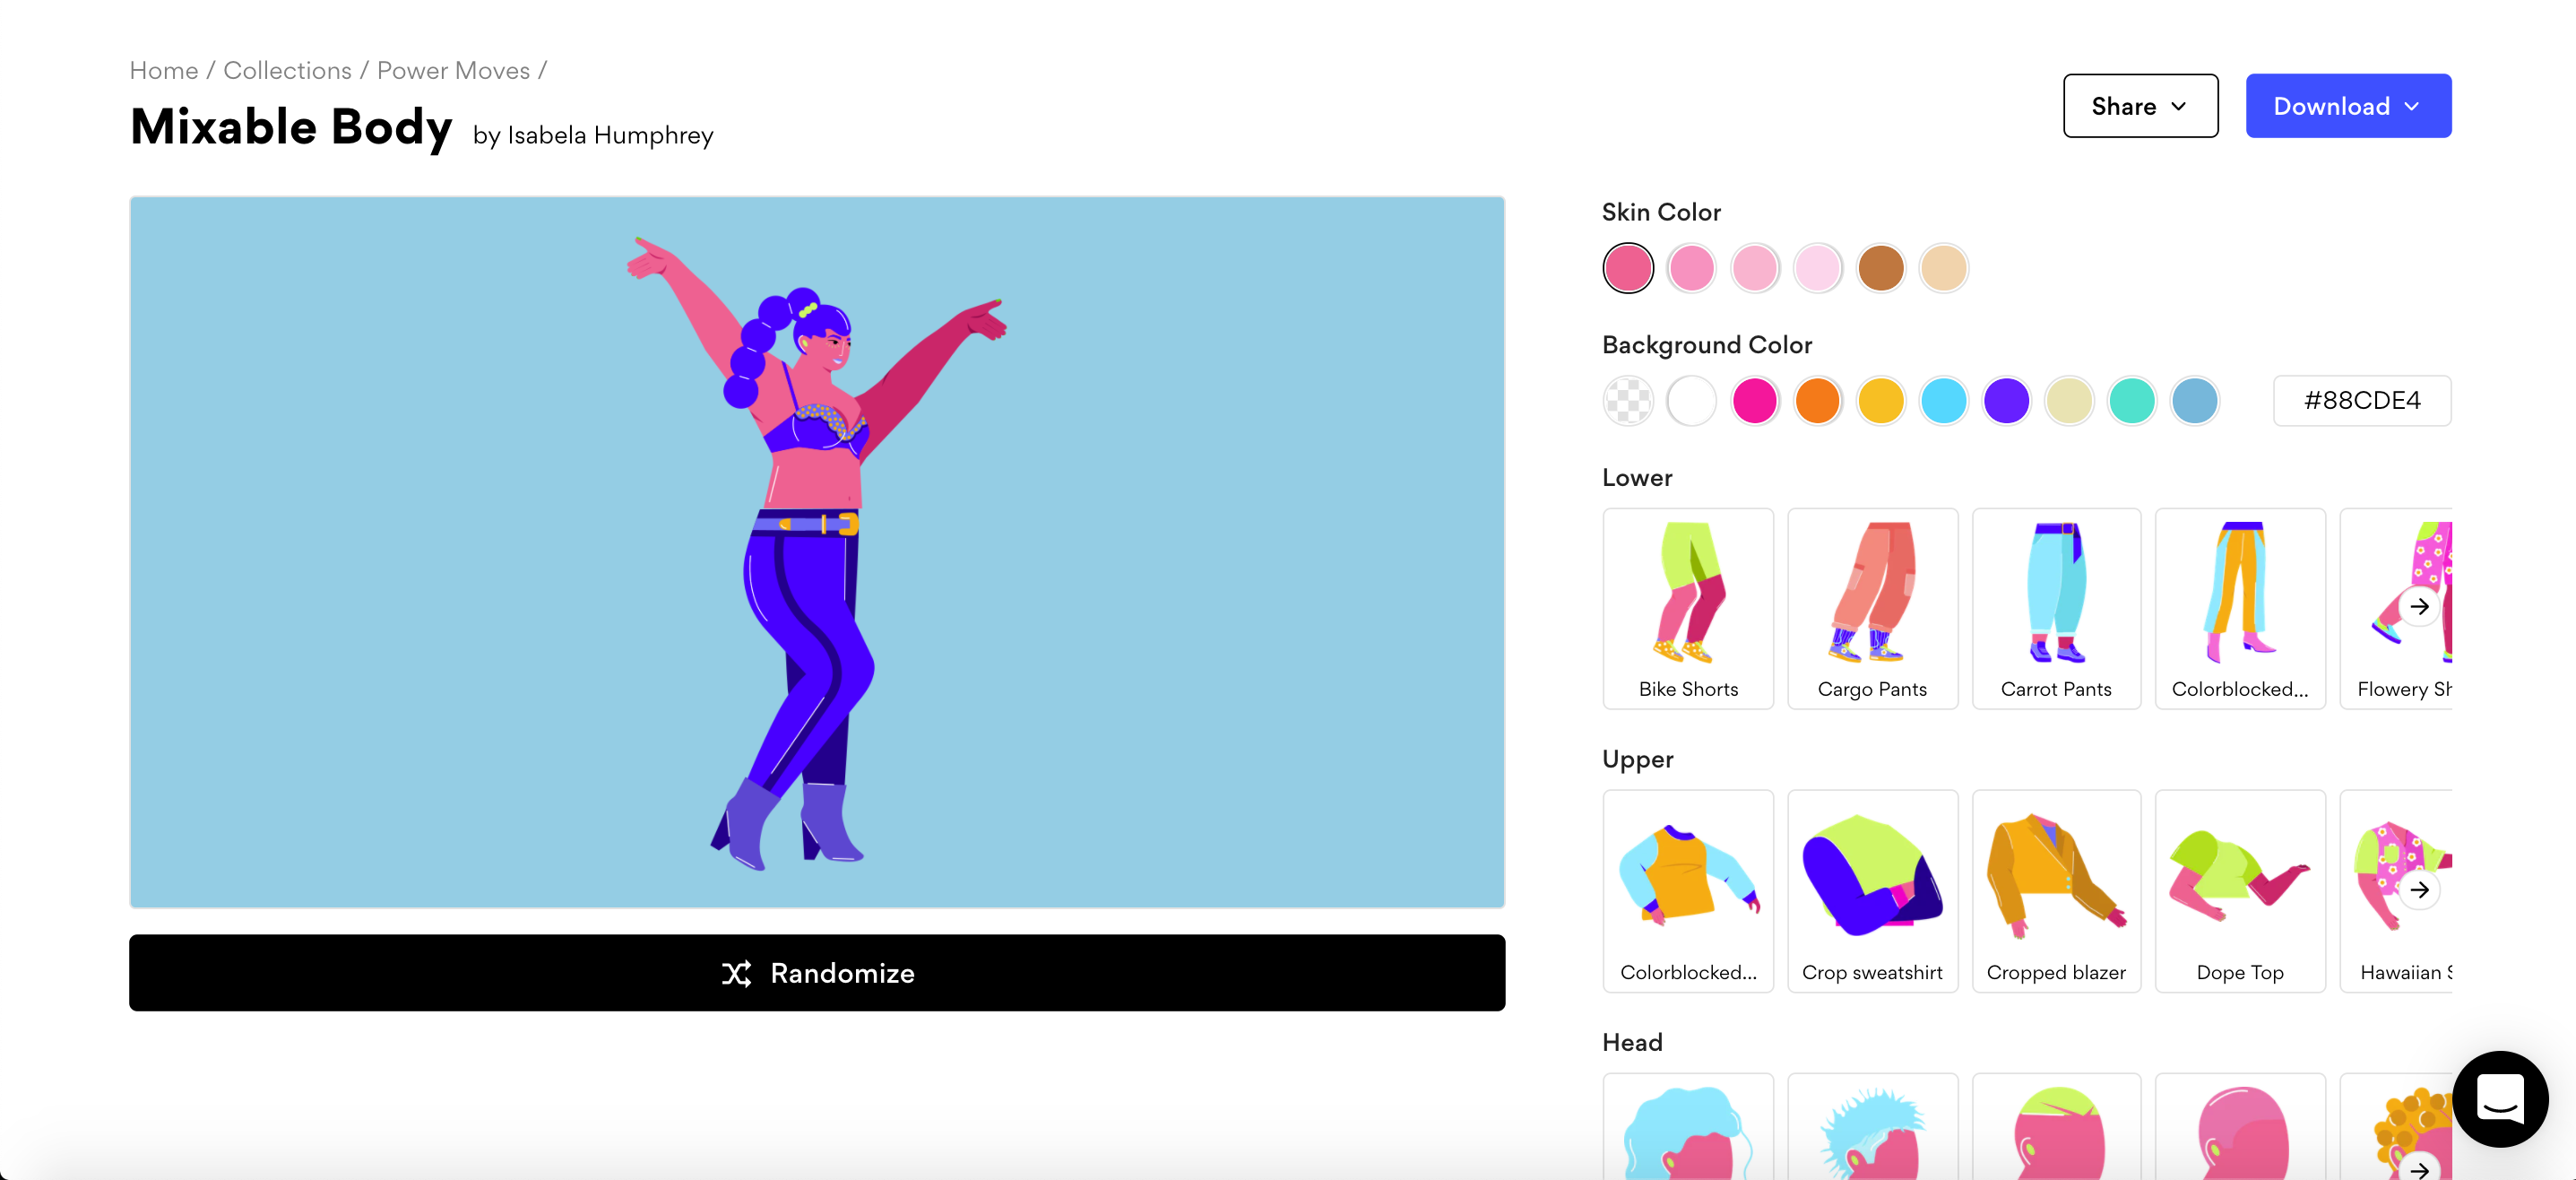Select the hot pink skin color swatch
Image resolution: width=2576 pixels, height=1180 pixels.
[x=1629, y=268]
